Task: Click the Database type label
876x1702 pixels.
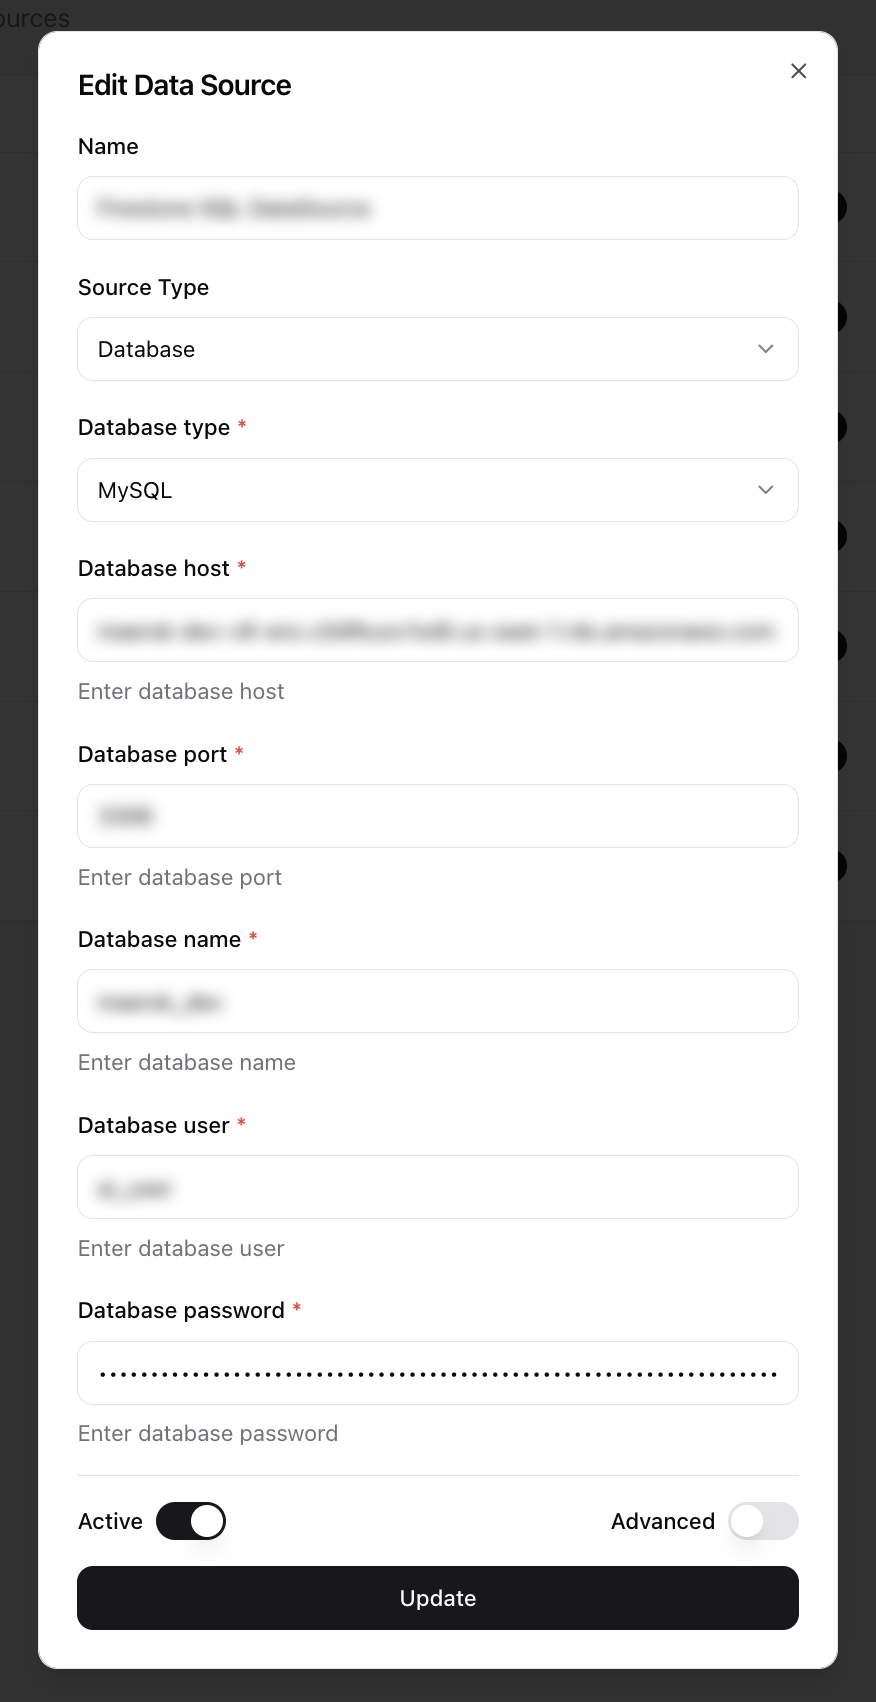Action: (x=154, y=427)
